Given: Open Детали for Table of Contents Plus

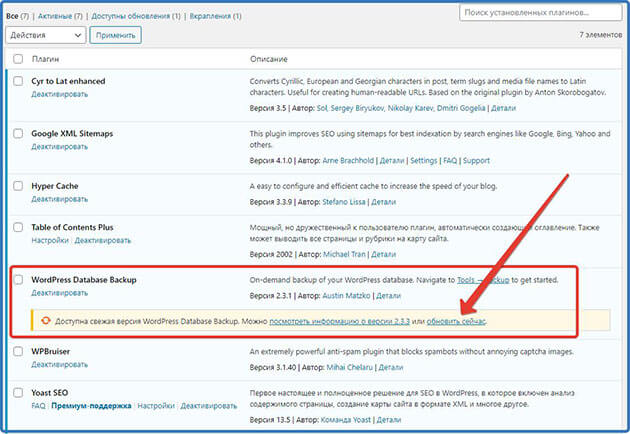Looking at the screenshot, I should tap(383, 254).
